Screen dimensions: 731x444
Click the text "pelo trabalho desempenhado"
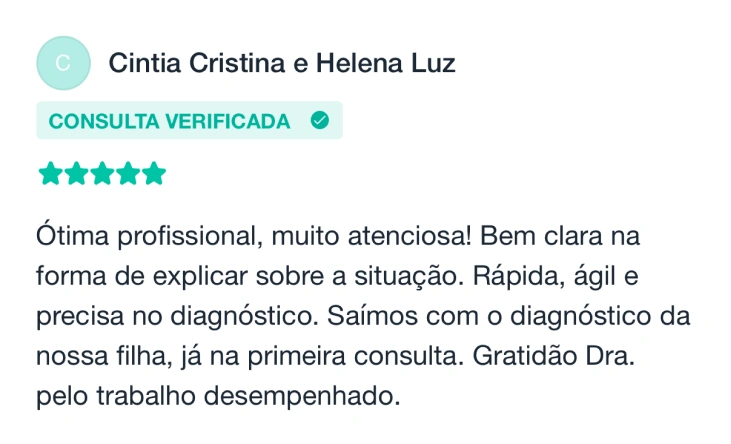coord(218,395)
